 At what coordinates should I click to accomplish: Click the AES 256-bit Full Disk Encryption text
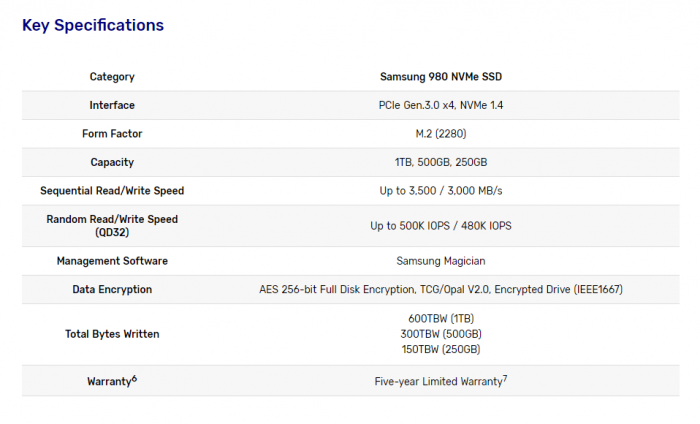(x=330, y=289)
